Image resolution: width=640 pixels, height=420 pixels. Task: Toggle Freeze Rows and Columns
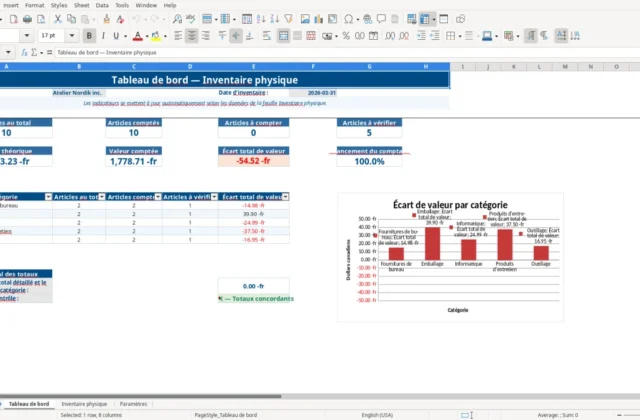(x=424, y=19)
